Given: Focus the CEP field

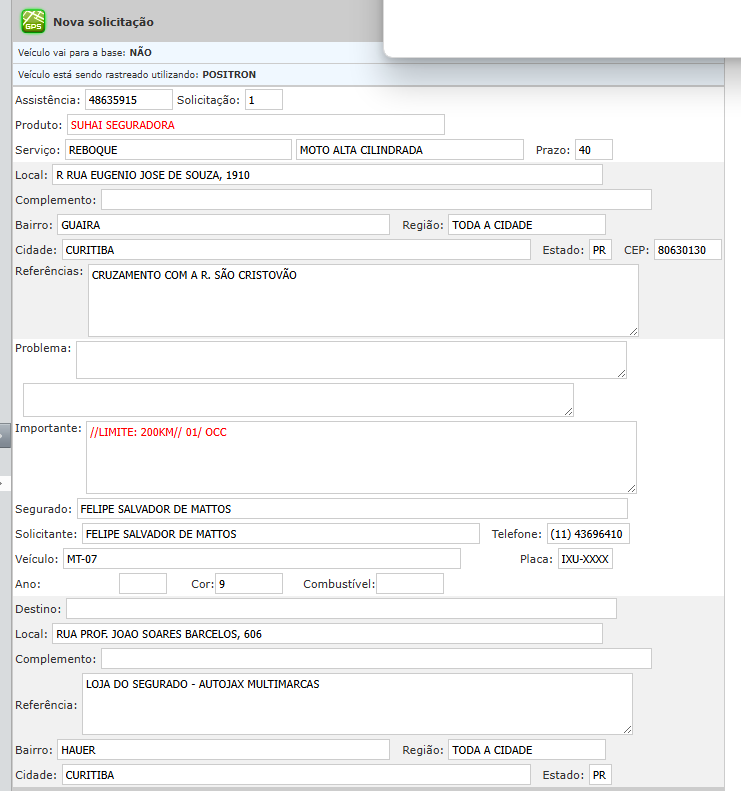Looking at the screenshot, I should pyautogui.click(x=687, y=250).
